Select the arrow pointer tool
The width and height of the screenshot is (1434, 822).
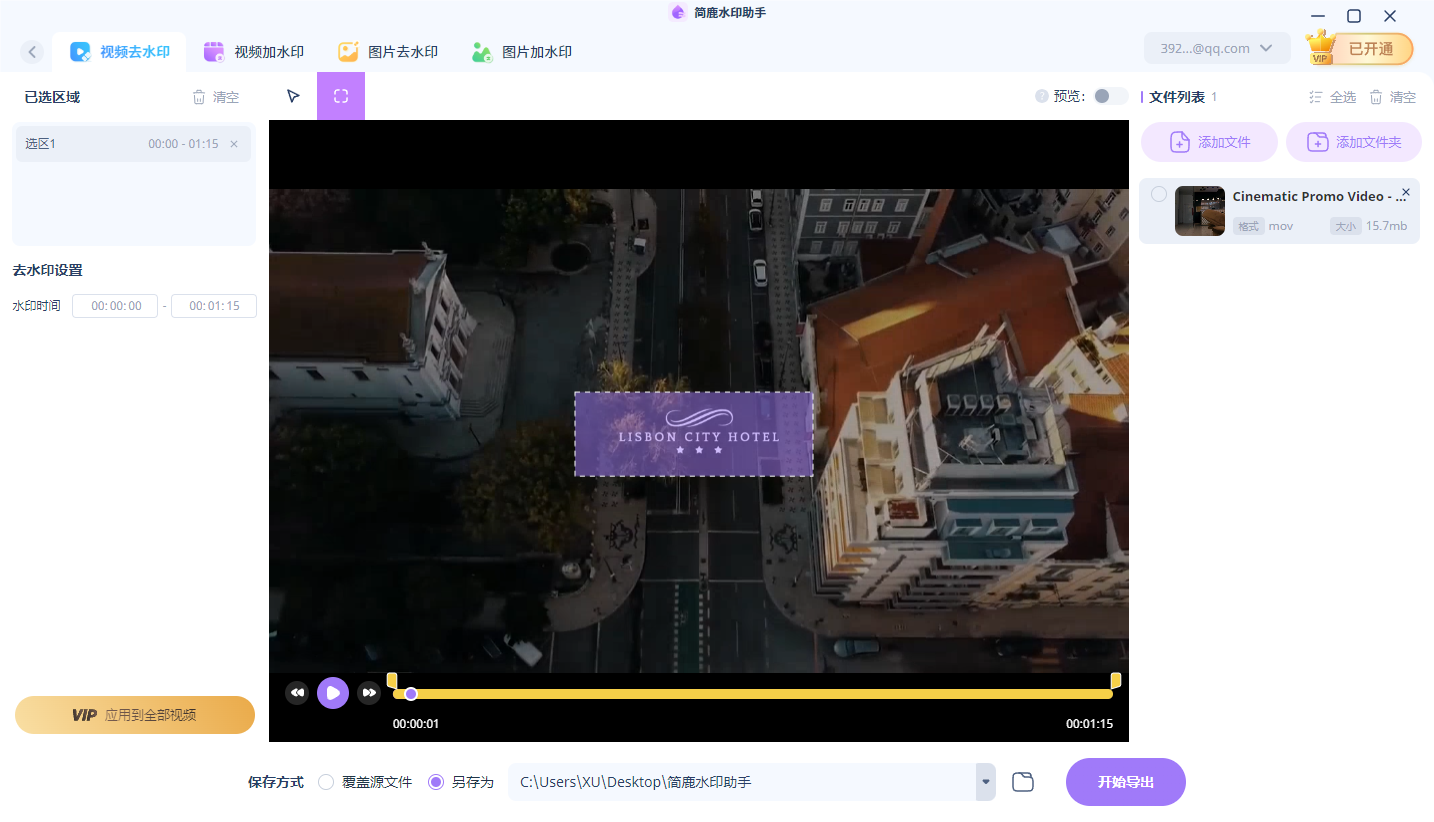click(x=293, y=96)
